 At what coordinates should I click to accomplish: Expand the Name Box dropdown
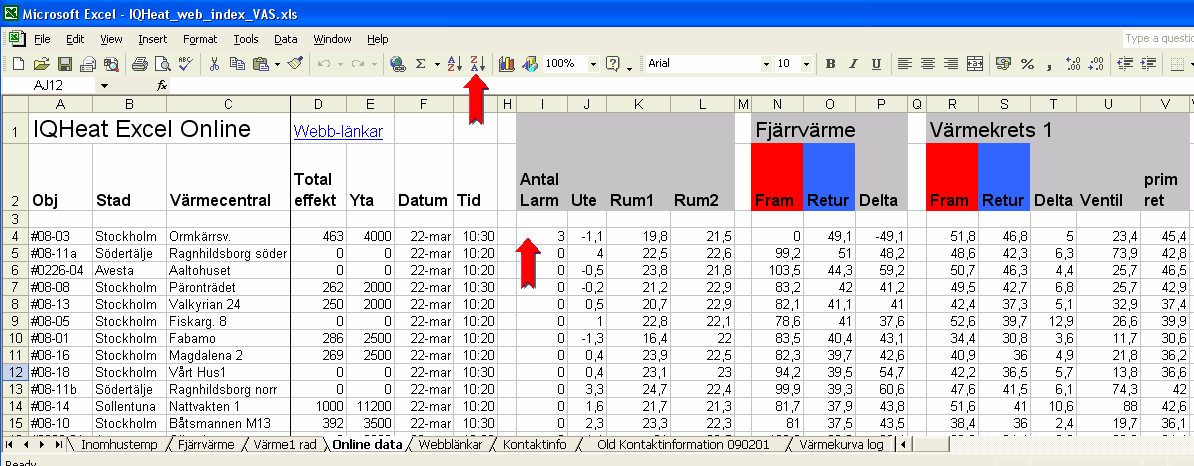point(104,86)
